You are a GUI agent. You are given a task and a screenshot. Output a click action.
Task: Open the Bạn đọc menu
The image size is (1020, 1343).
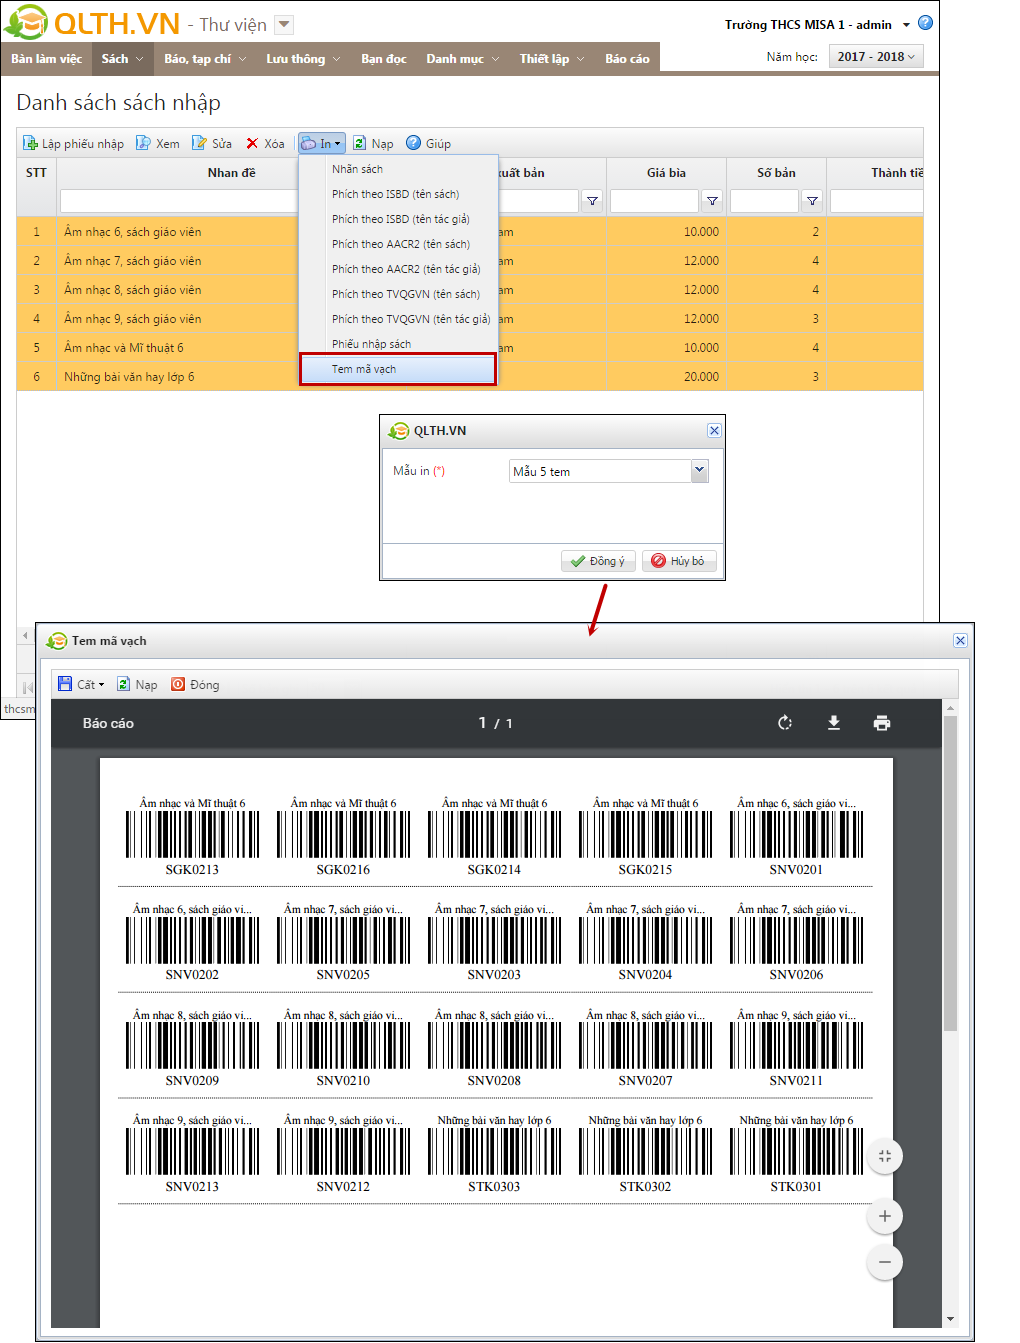(x=384, y=58)
